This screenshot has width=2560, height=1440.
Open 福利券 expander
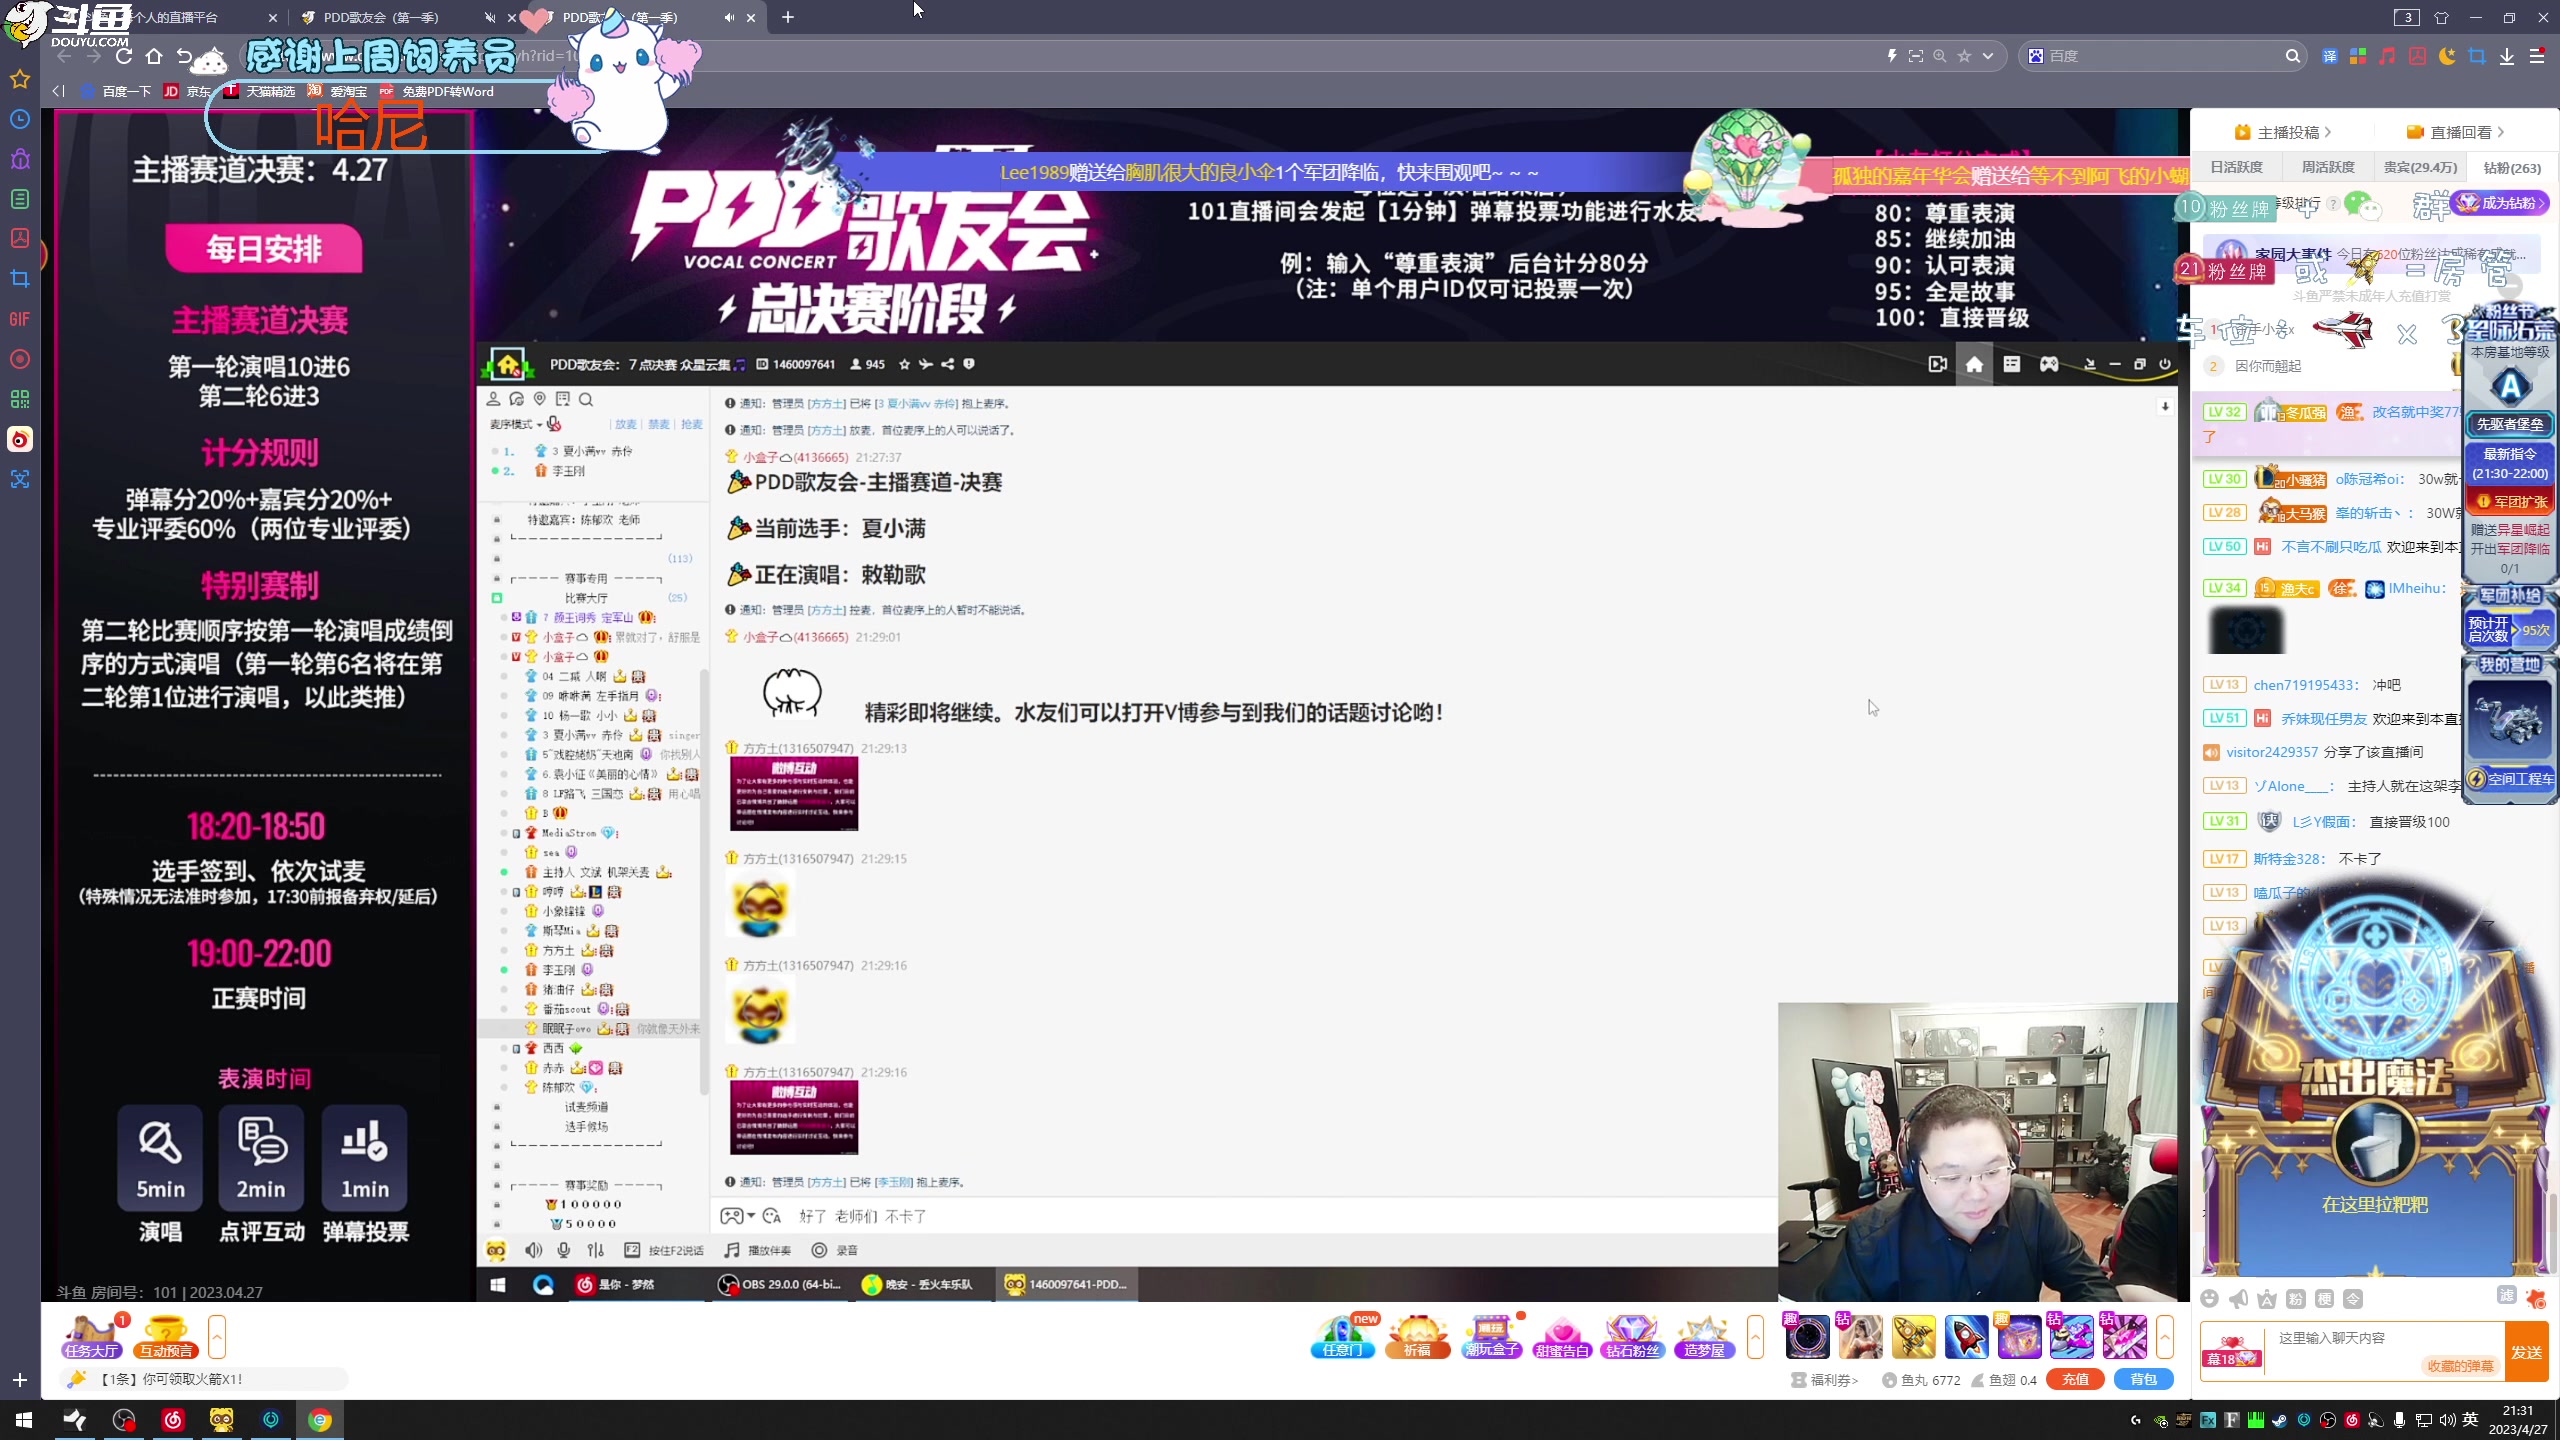tap(1825, 1380)
